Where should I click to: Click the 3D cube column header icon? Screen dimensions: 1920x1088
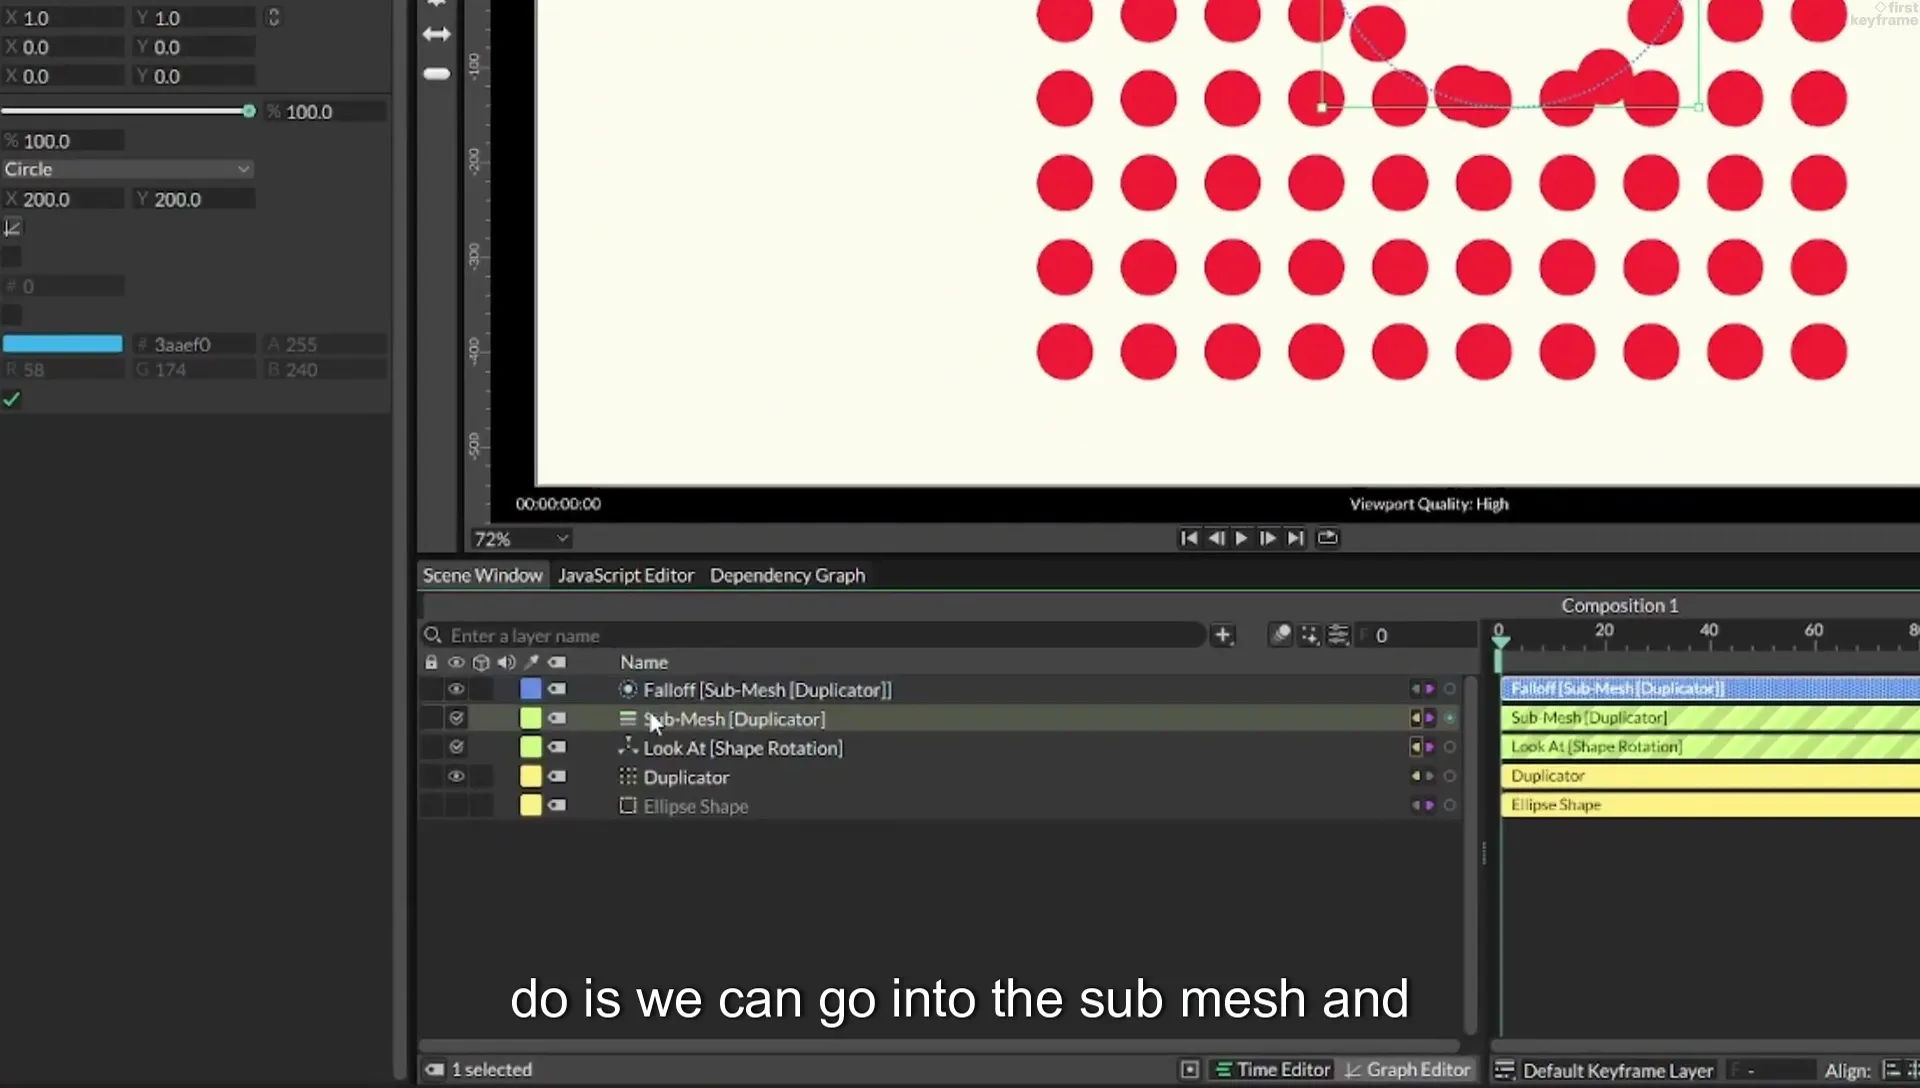[481, 662]
